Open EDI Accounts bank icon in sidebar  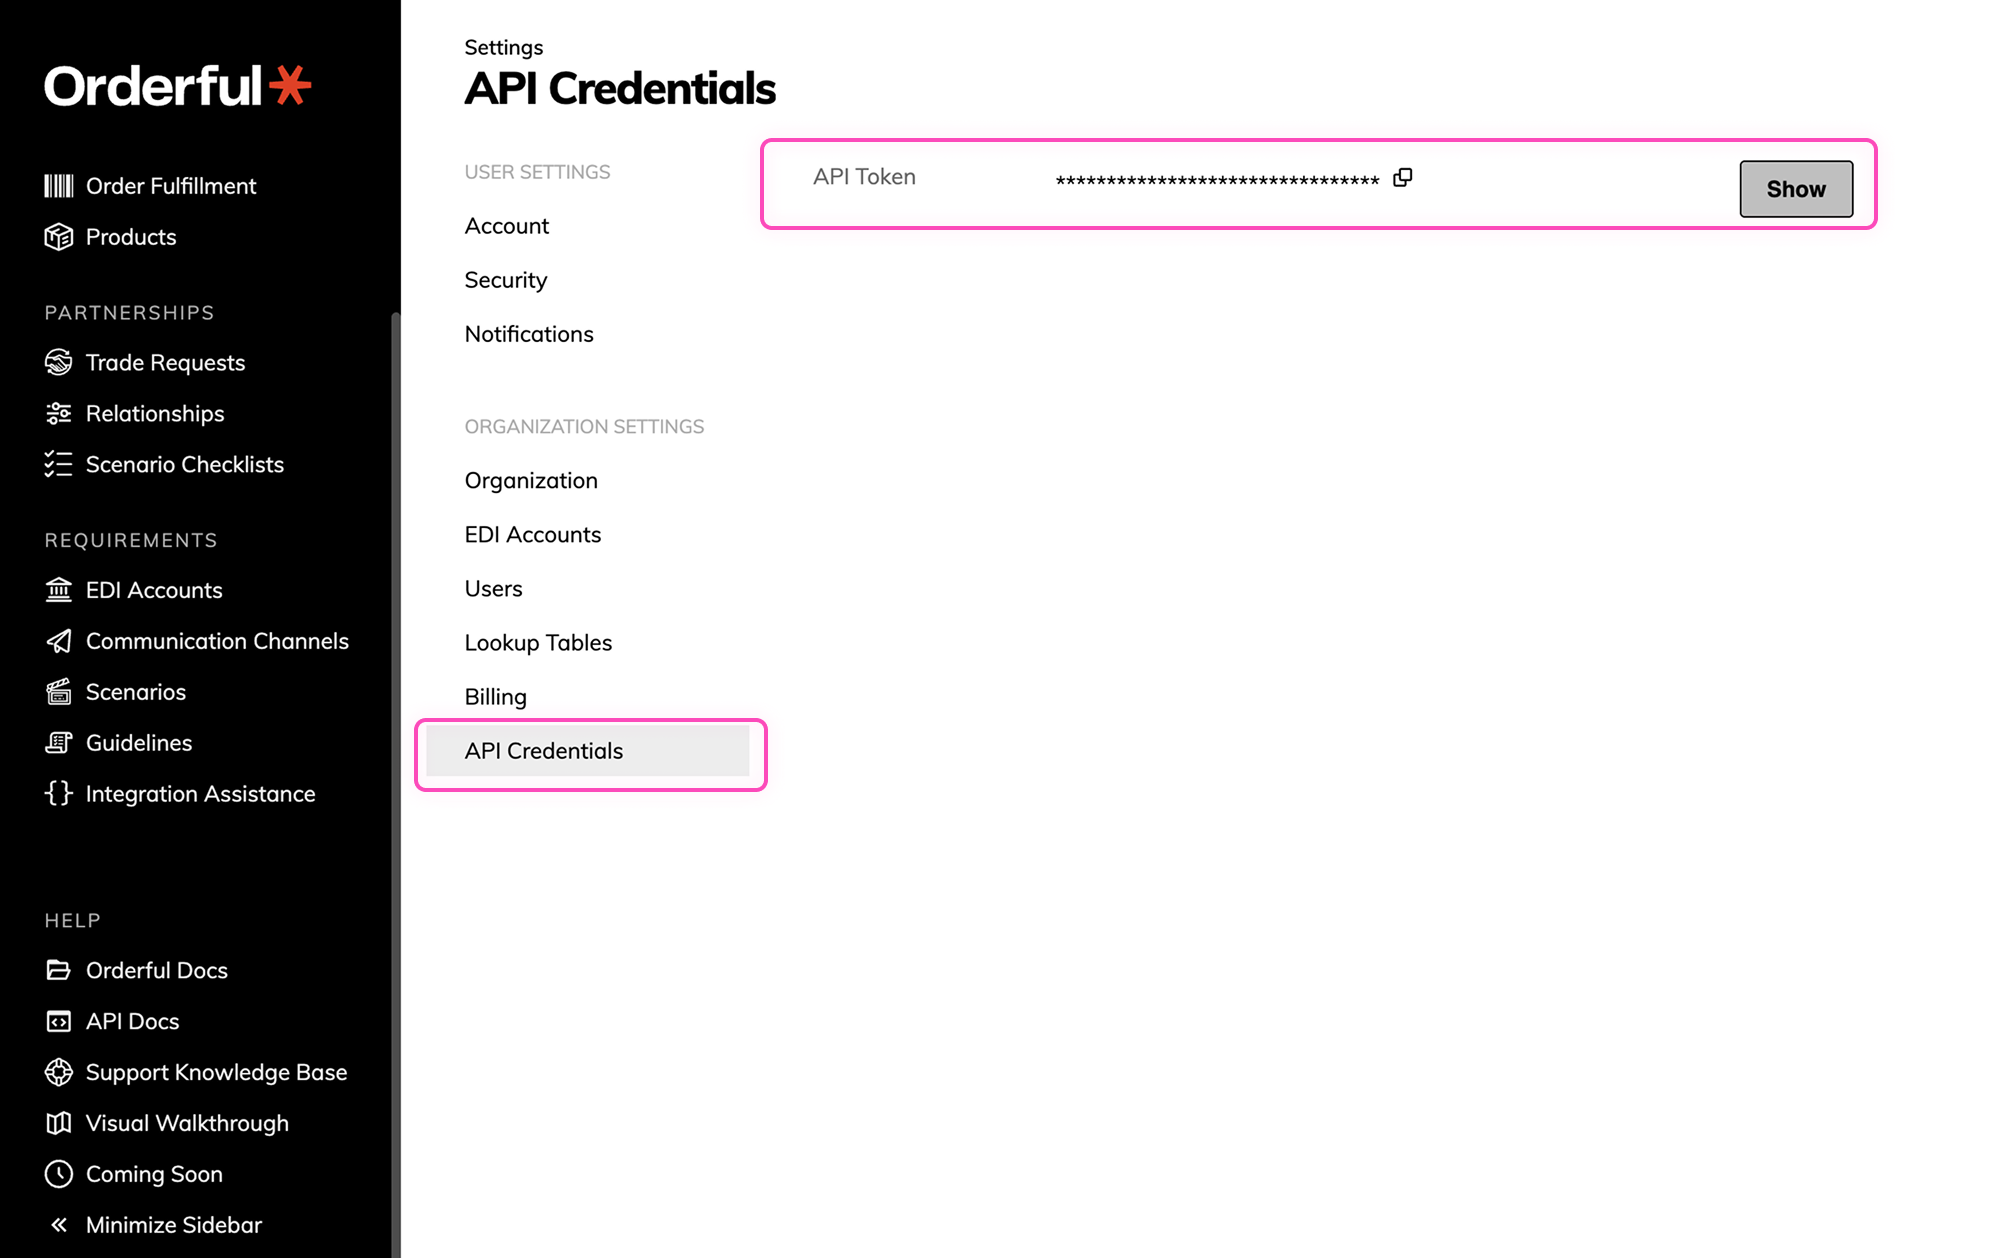click(x=60, y=590)
